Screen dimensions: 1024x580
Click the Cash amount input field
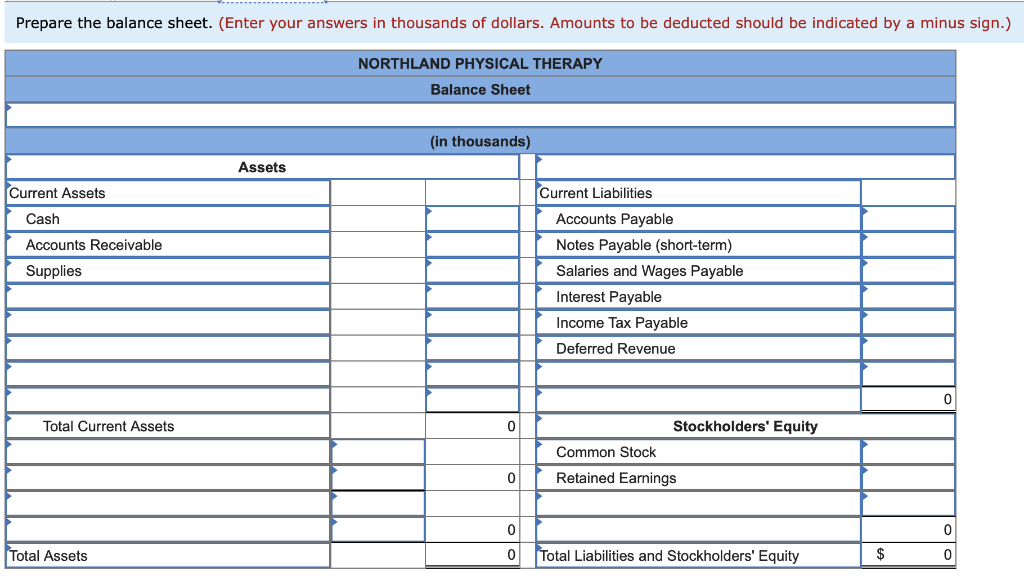point(472,219)
